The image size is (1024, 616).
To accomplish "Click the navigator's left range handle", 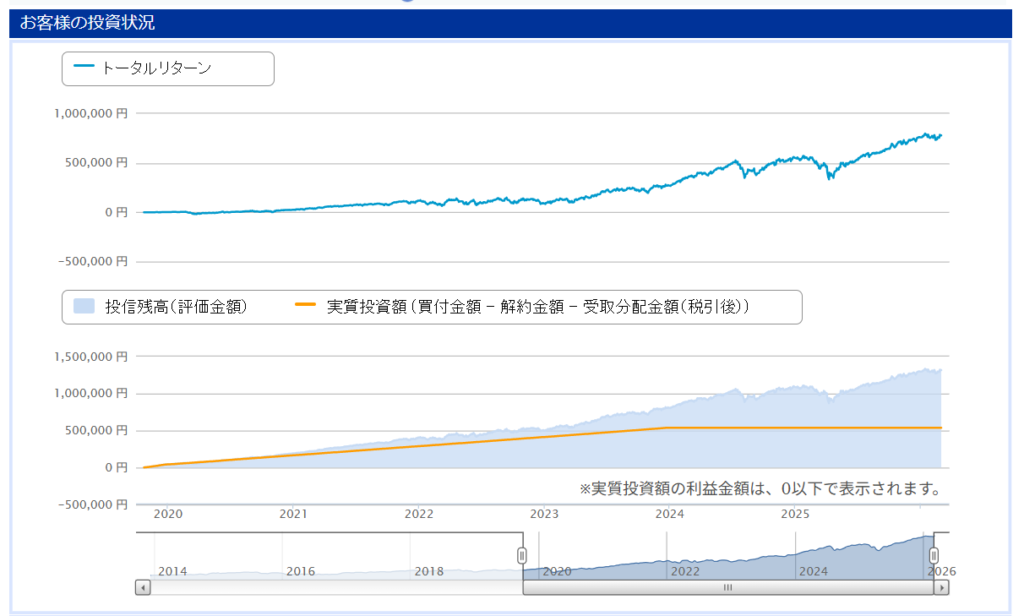I will pyautogui.click(x=522, y=555).
